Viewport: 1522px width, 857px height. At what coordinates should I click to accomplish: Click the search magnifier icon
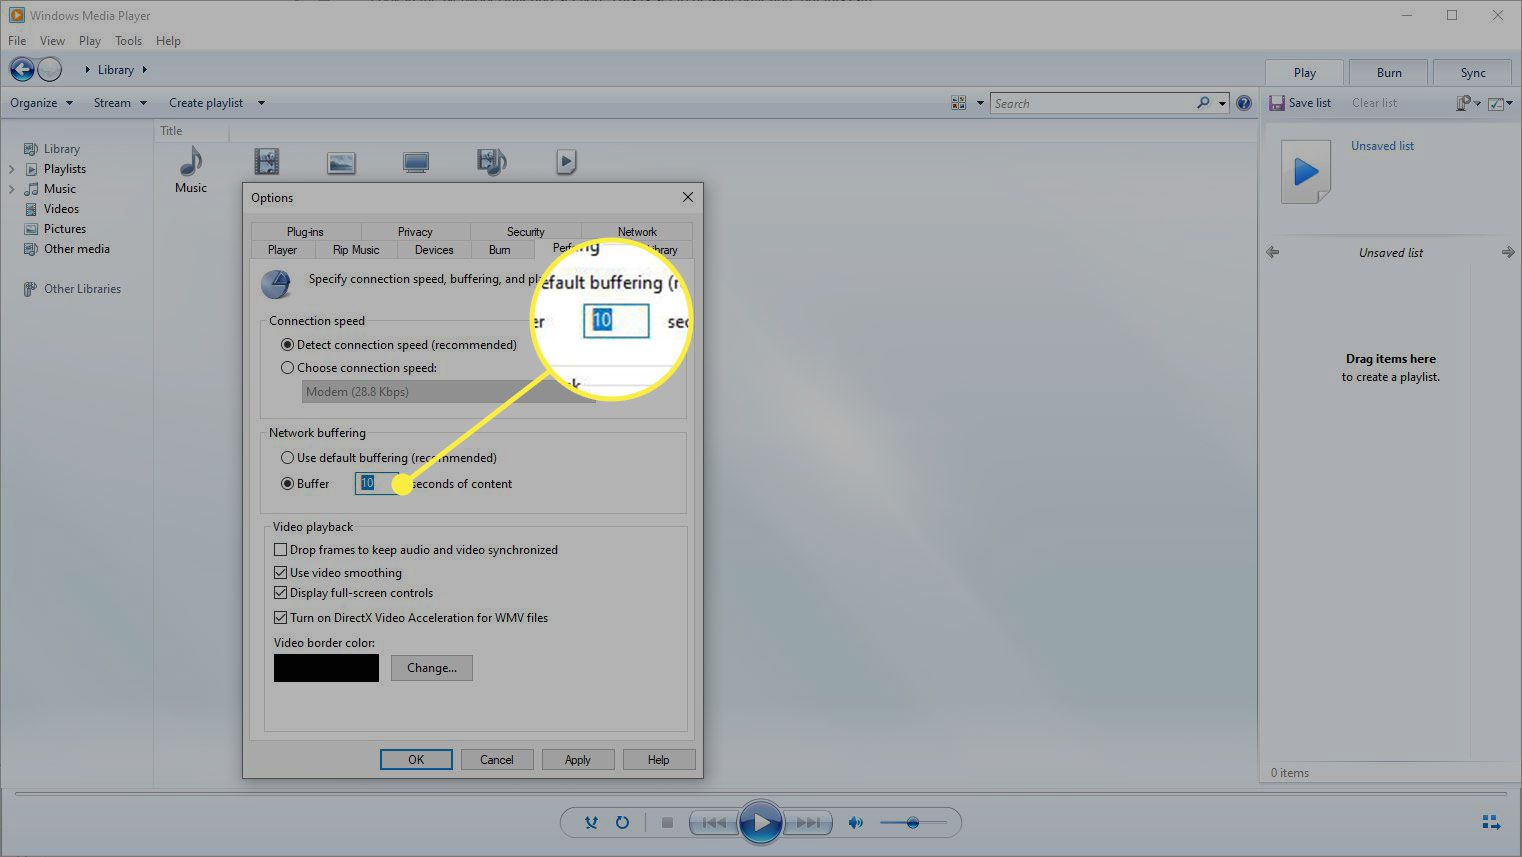1203,103
